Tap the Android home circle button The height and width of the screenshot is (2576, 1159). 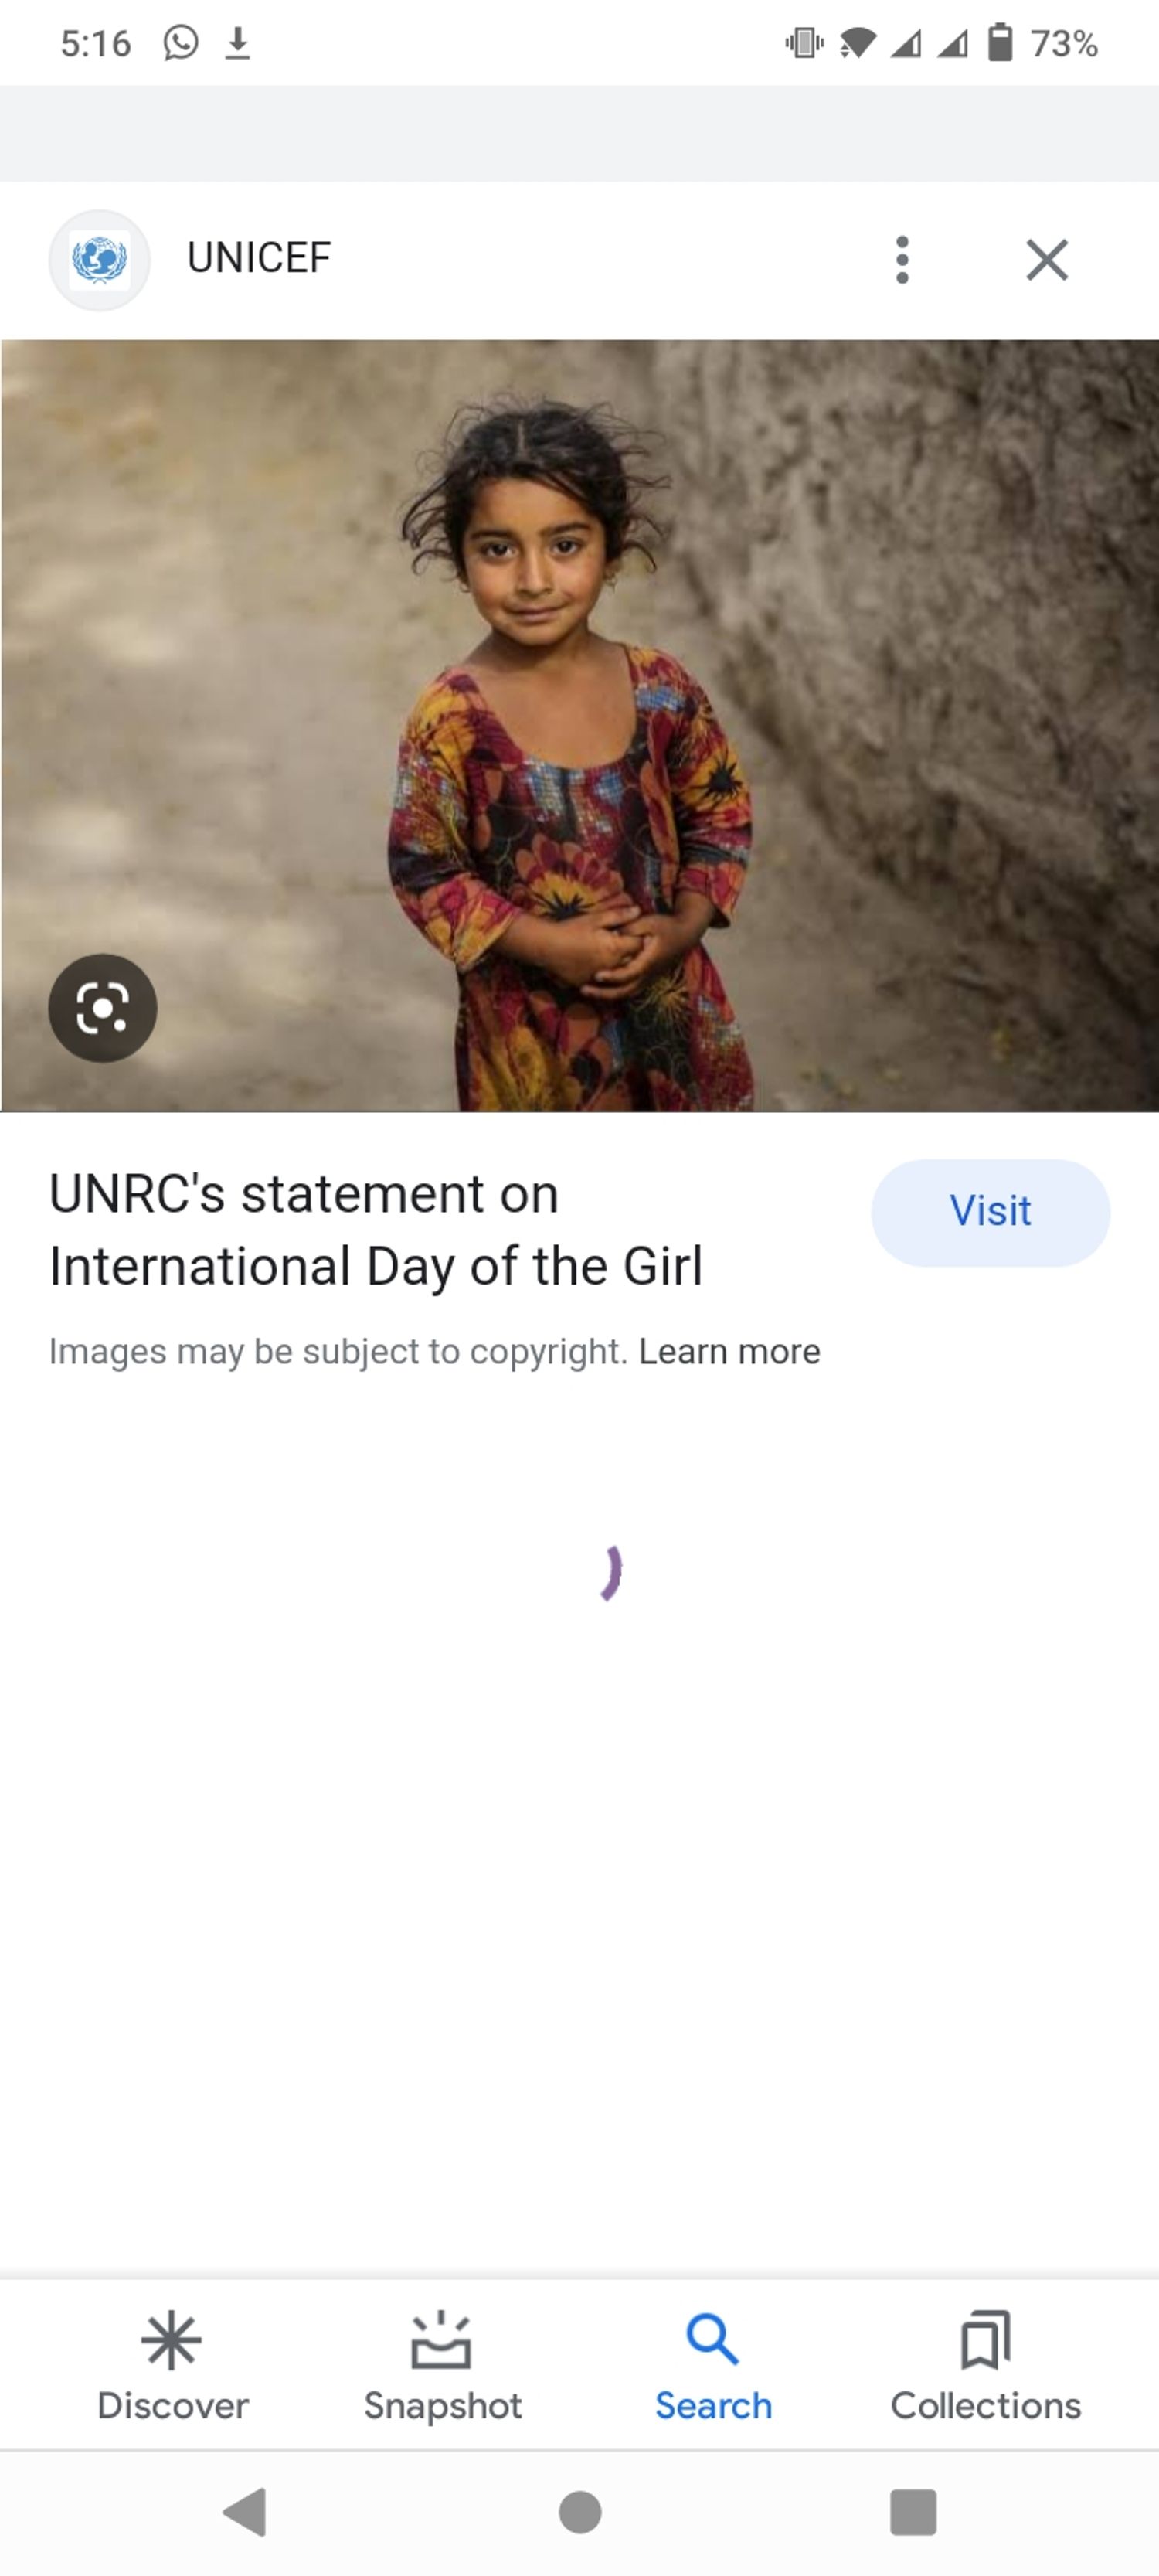580,2511
